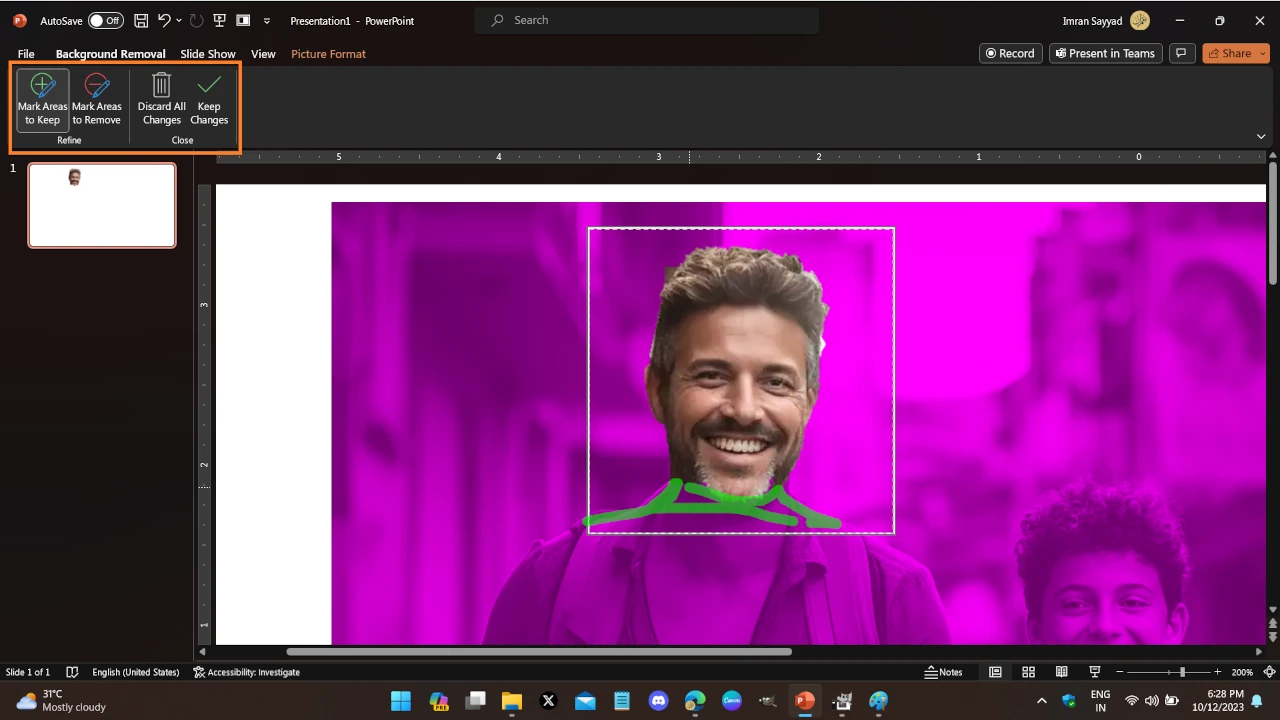Open the Imran Sayyad account profile

click(1106, 21)
